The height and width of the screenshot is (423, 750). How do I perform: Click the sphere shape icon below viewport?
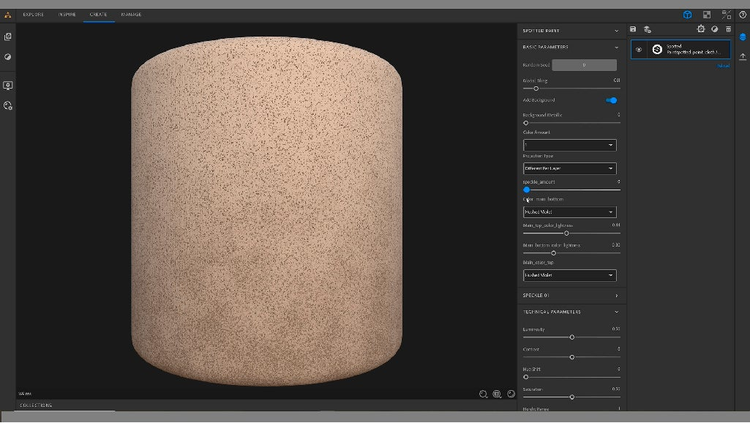pos(511,394)
